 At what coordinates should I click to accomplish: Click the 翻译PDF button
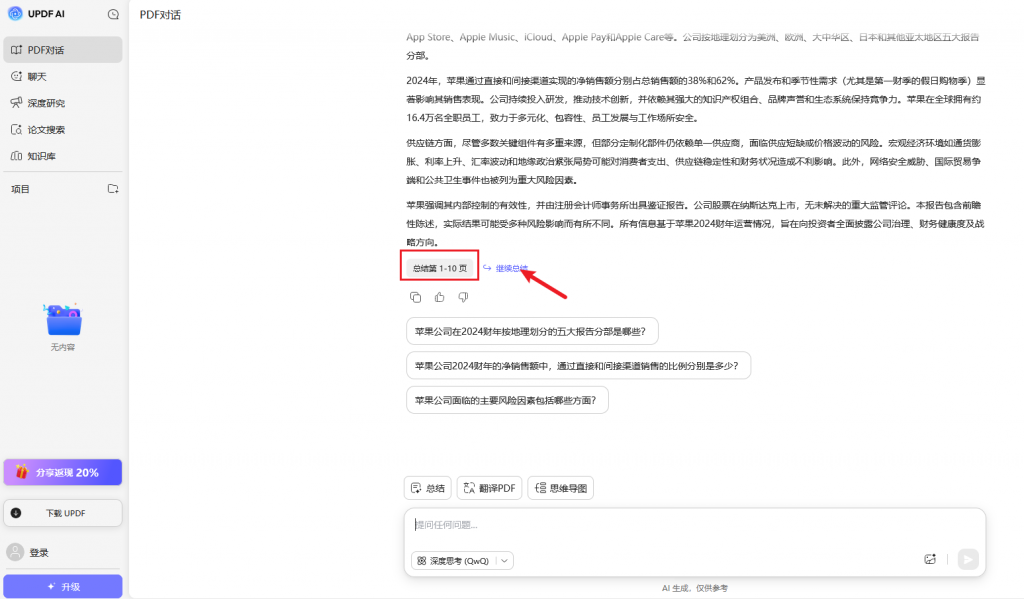pyautogui.click(x=489, y=488)
